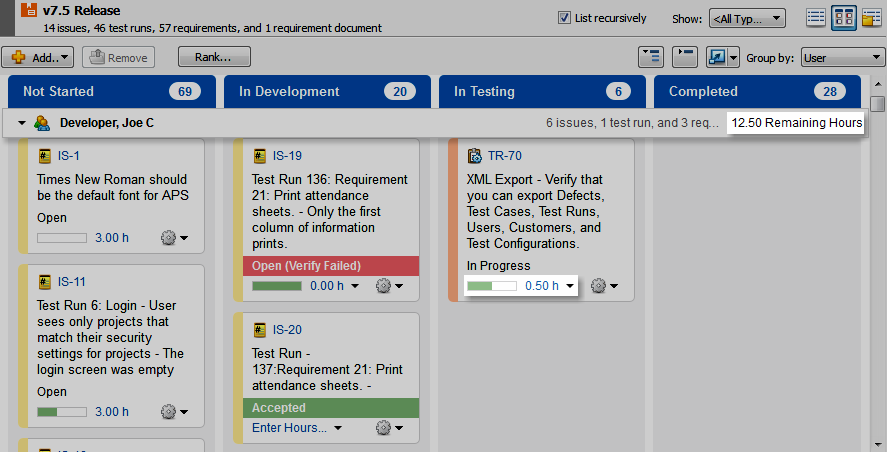Viewport: 887px width, 452px height.
Task: Switch to the list view icon
Action: click(816, 18)
